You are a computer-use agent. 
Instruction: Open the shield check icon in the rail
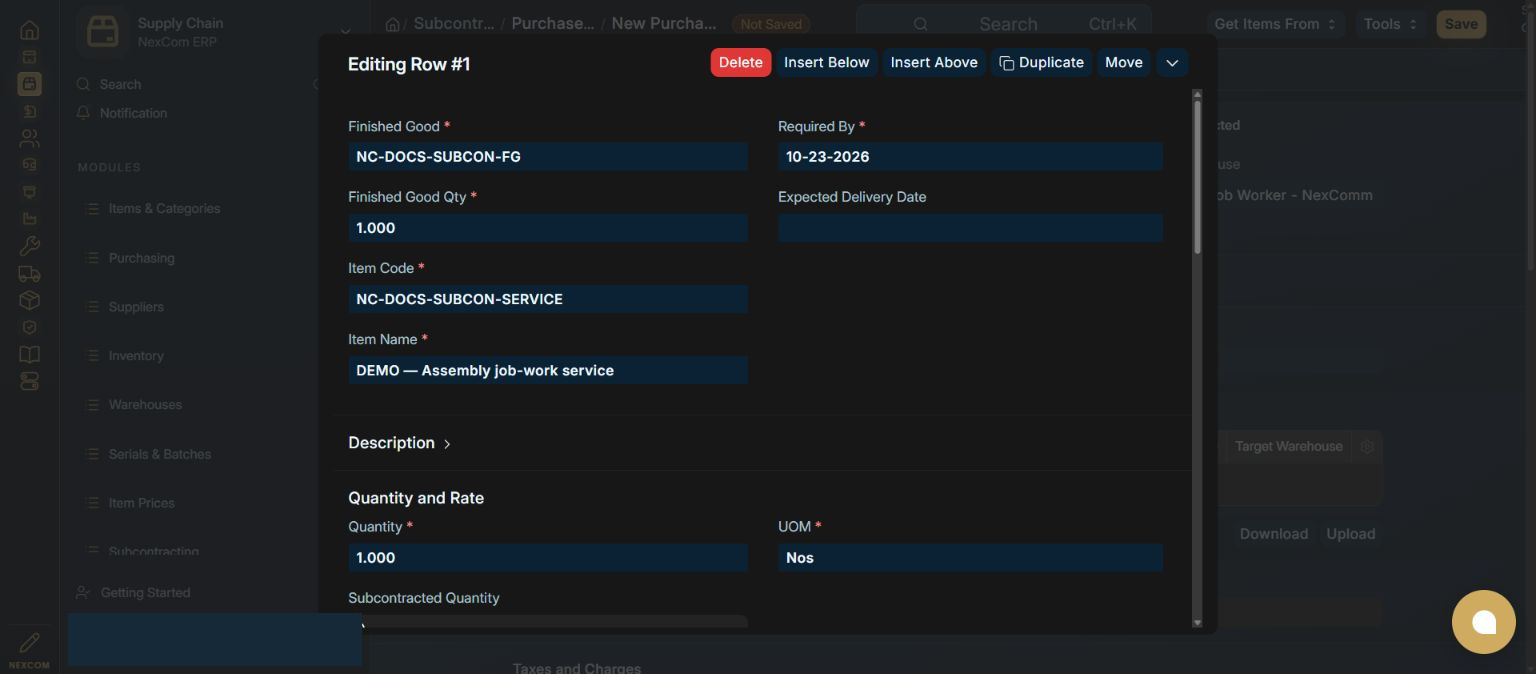click(29, 327)
